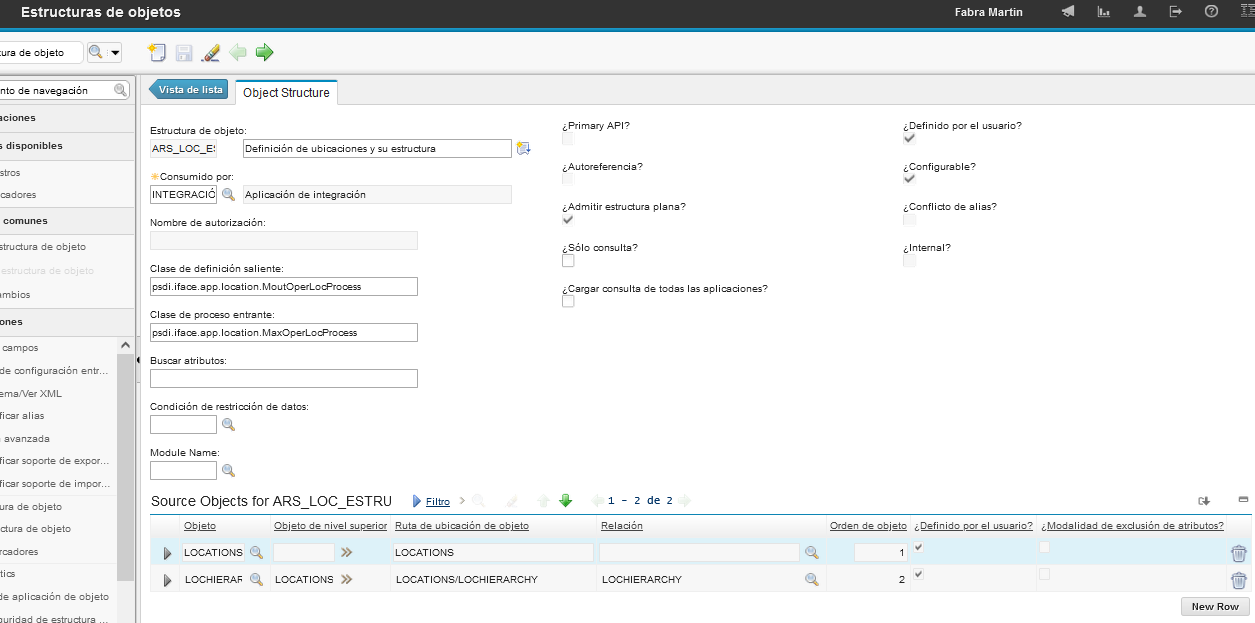Click the long description icon beside Definición de ubicaciones
The width and height of the screenshot is (1255, 623).
[x=523, y=149]
